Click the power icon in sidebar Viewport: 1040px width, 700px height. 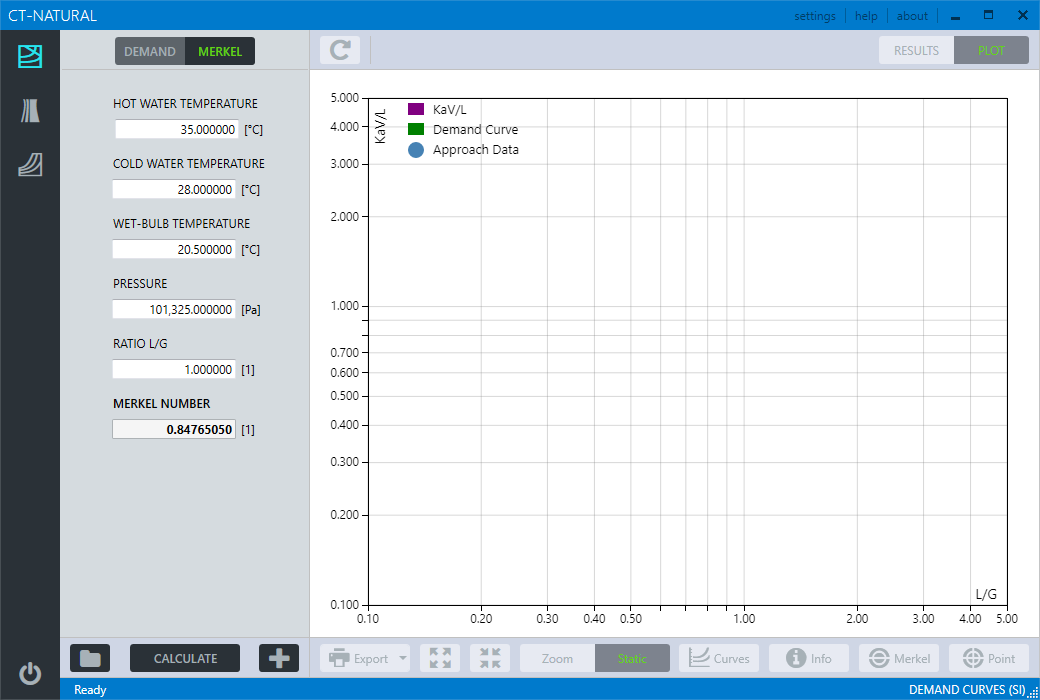[30, 674]
